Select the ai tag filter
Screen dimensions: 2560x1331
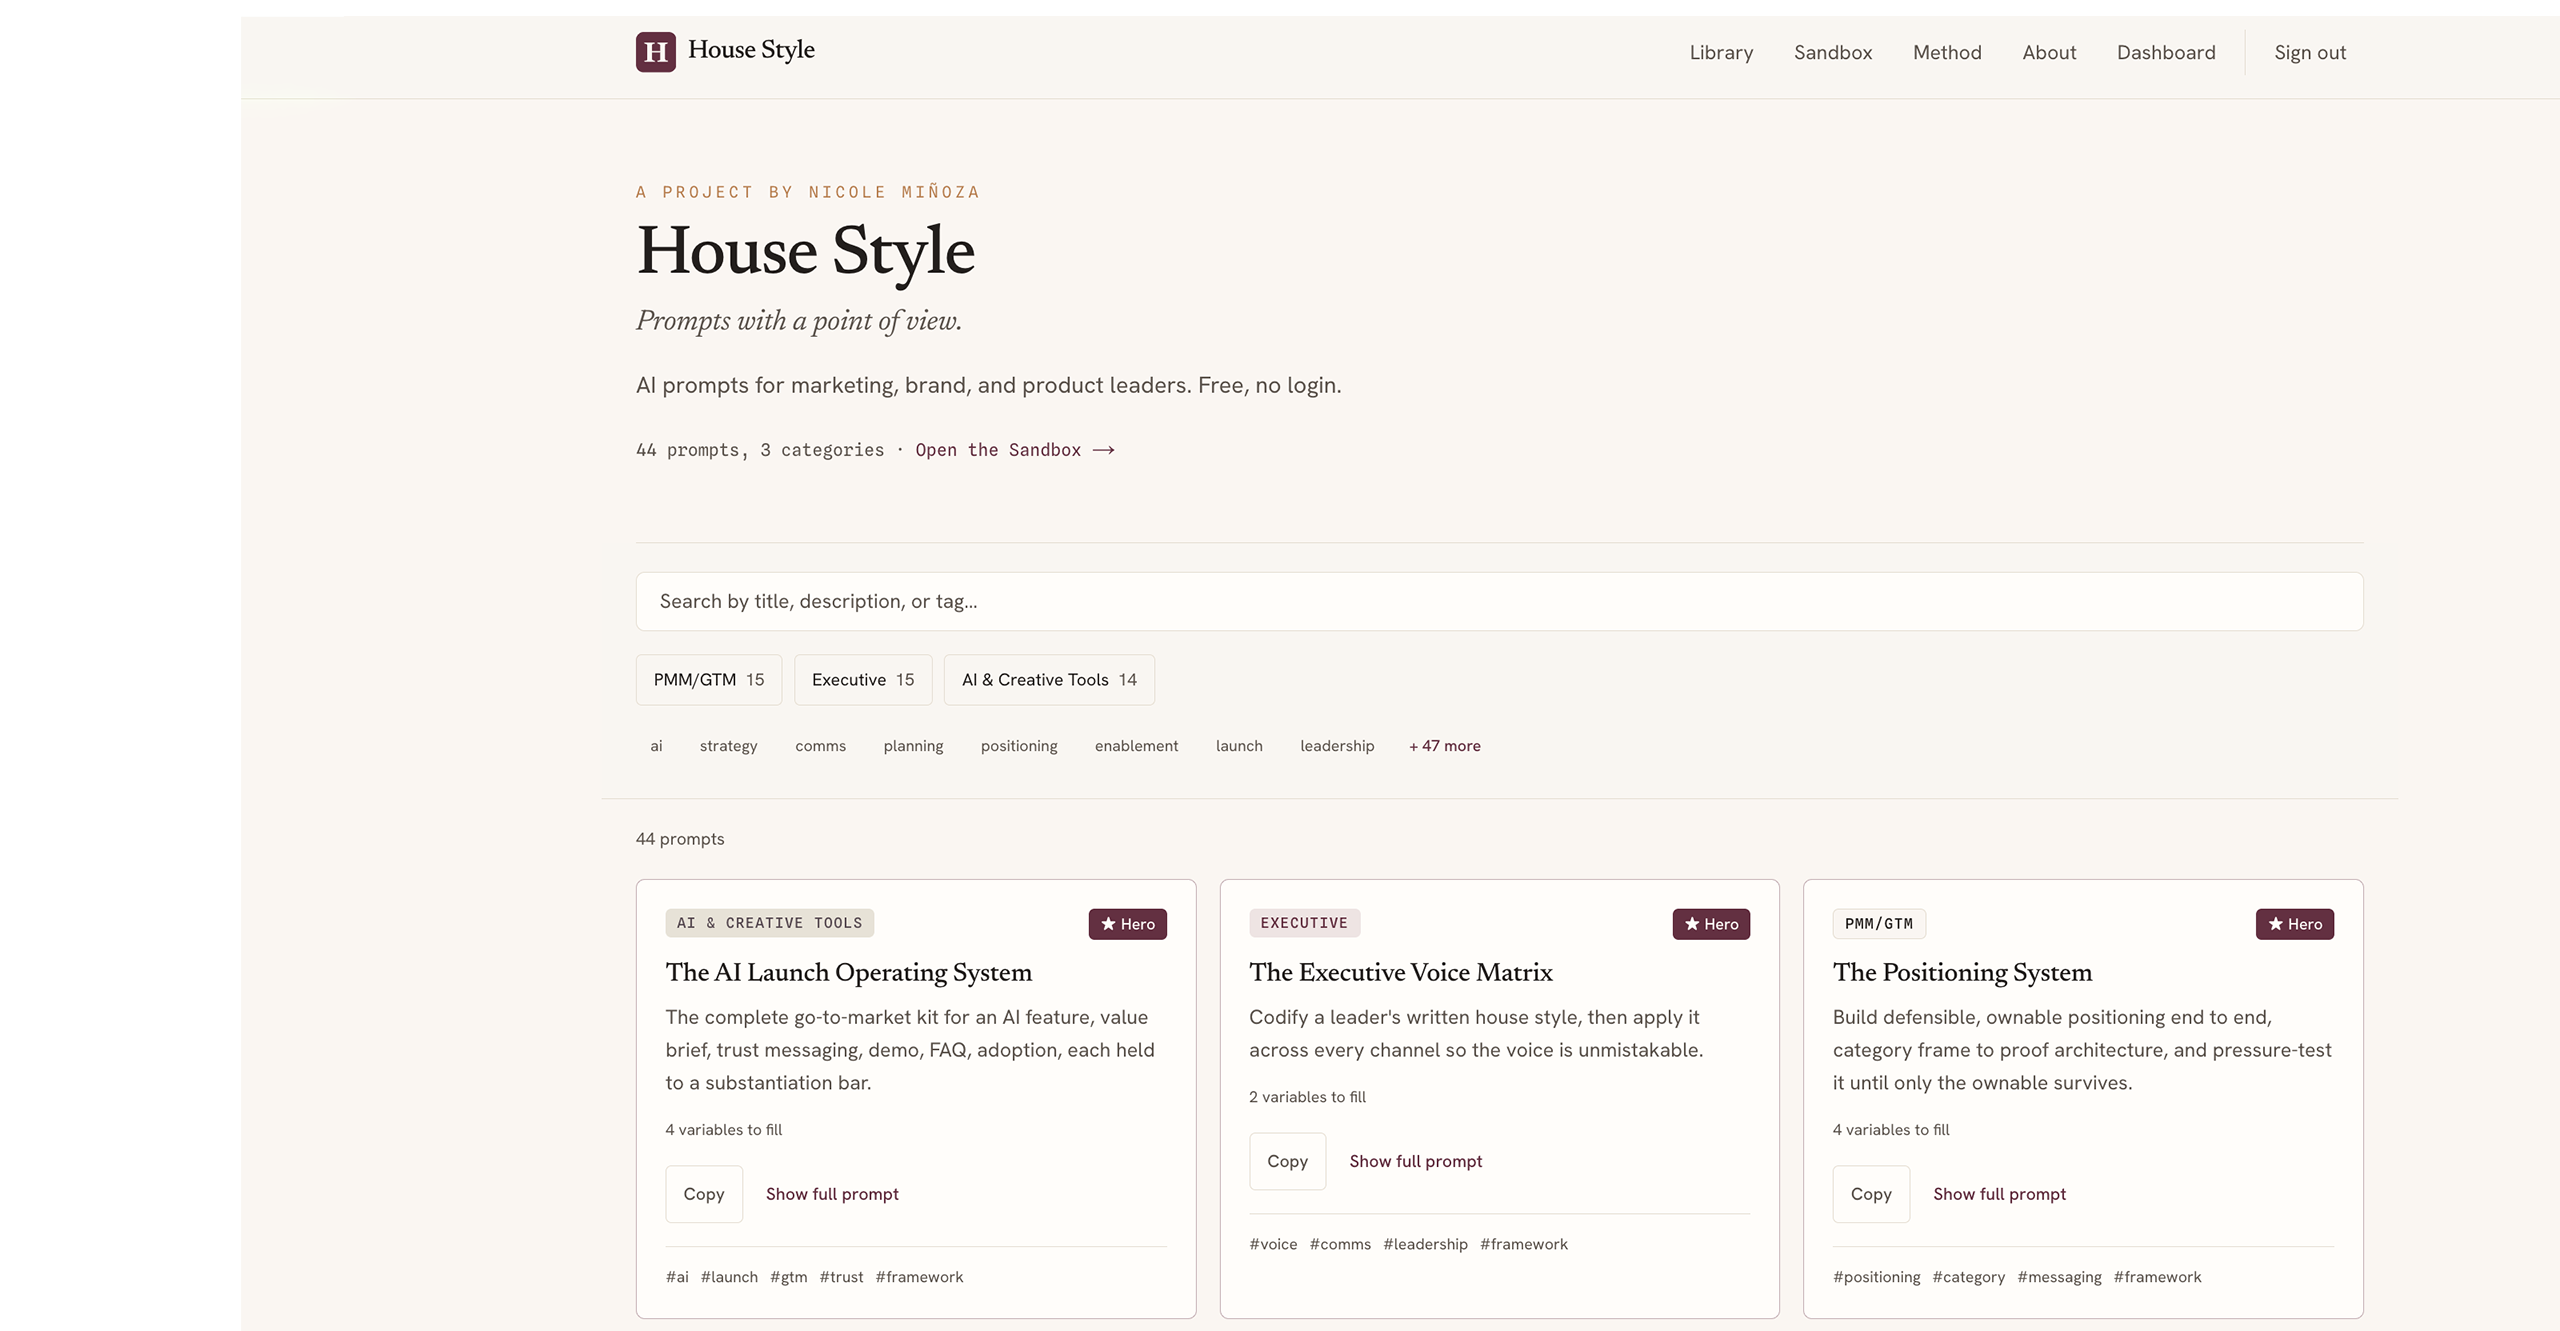(x=656, y=746)
